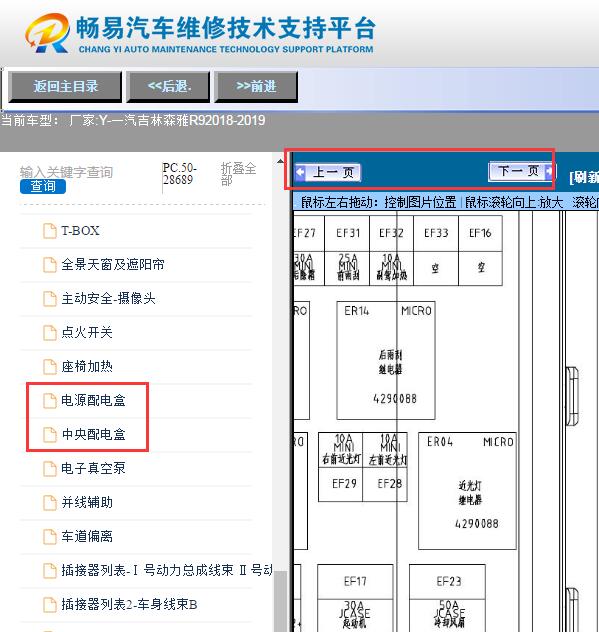Screen dimensions: 599x632
Task: Click document icon beside 车道偏离
Action: point(50,536)
